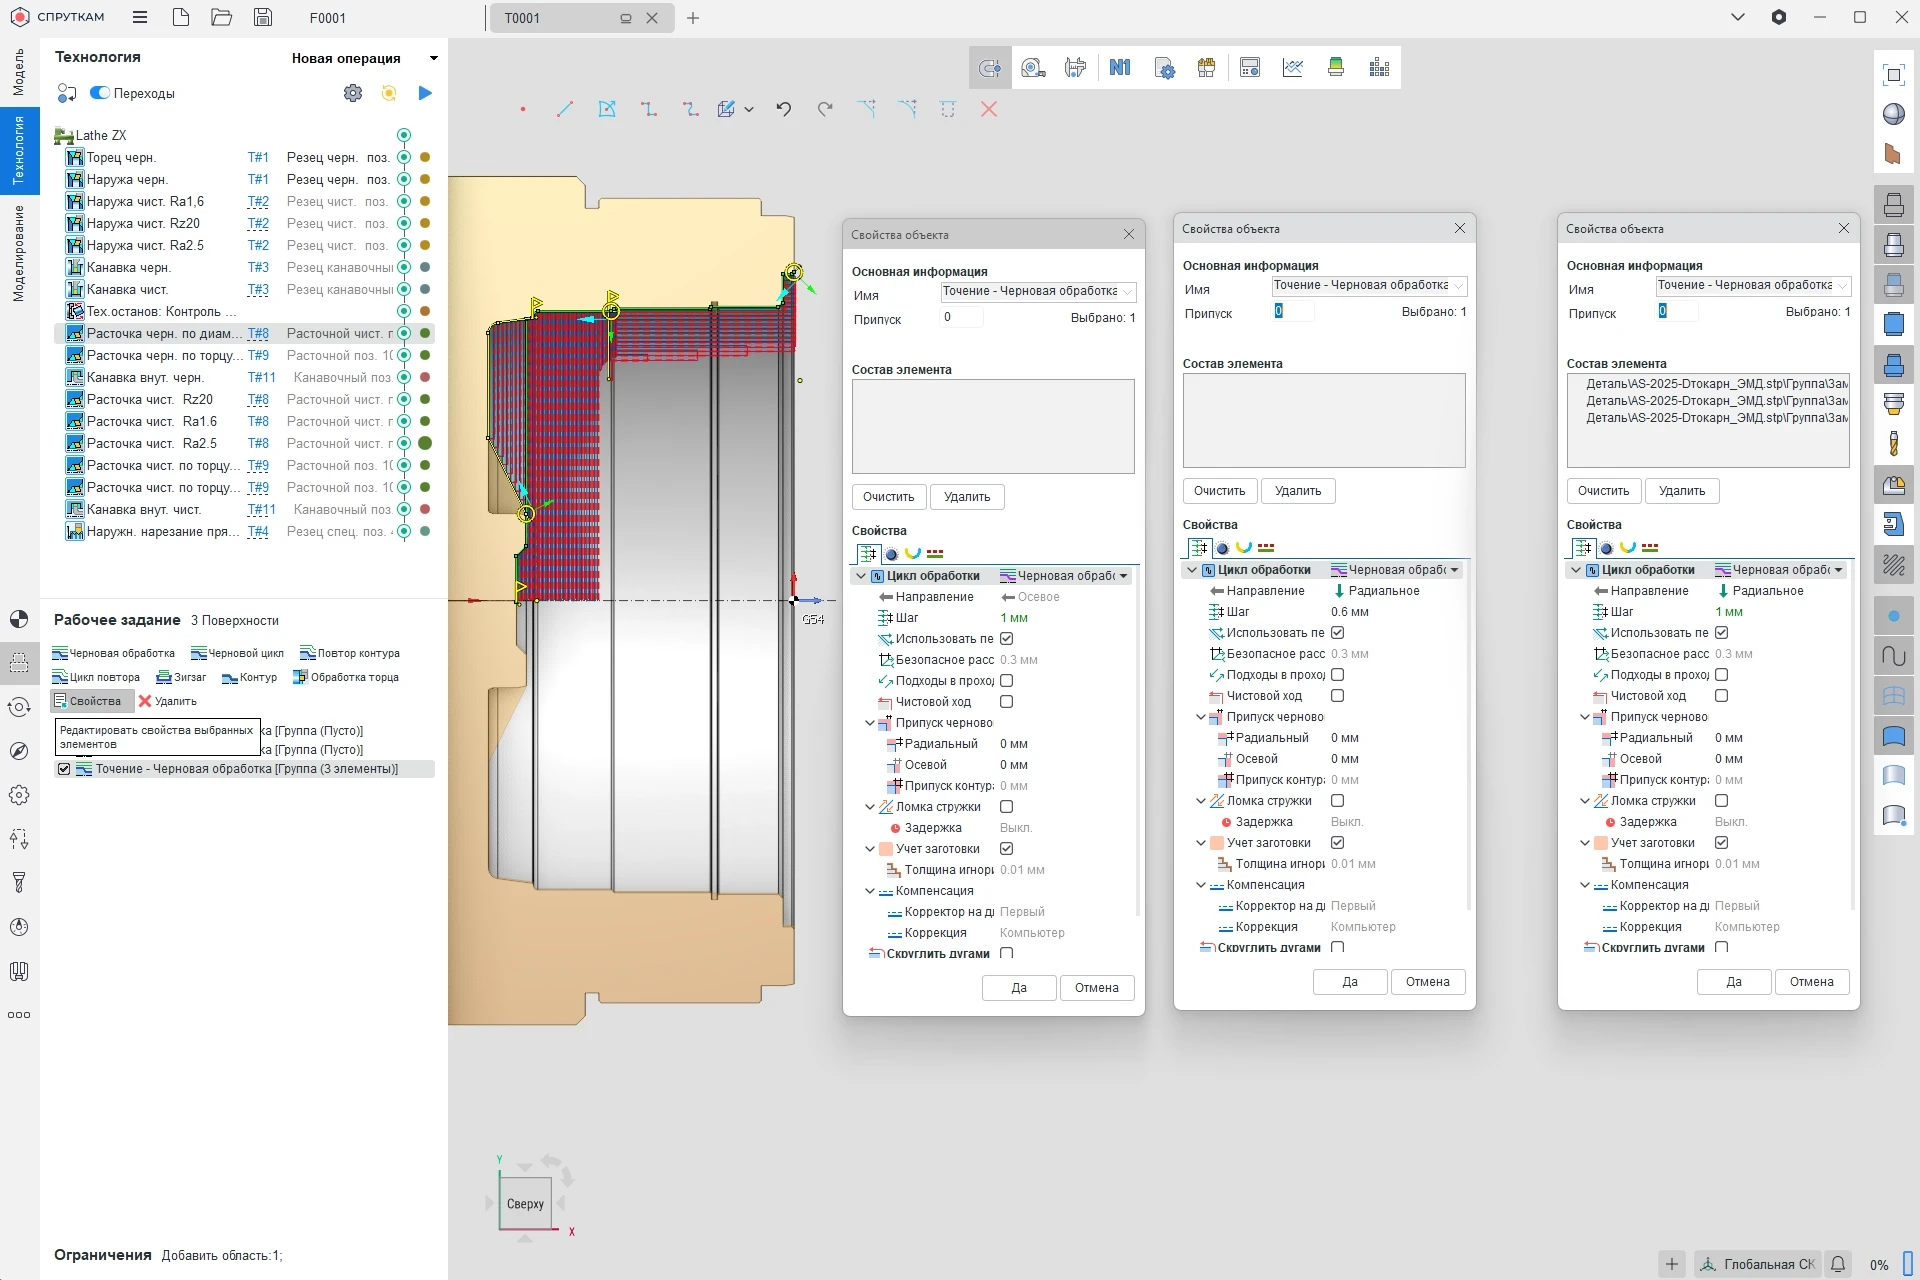The image size is (1920, 1280).
Task: Toggle green enable circle for Торец черн.
Action: click(x=404, y=157)
